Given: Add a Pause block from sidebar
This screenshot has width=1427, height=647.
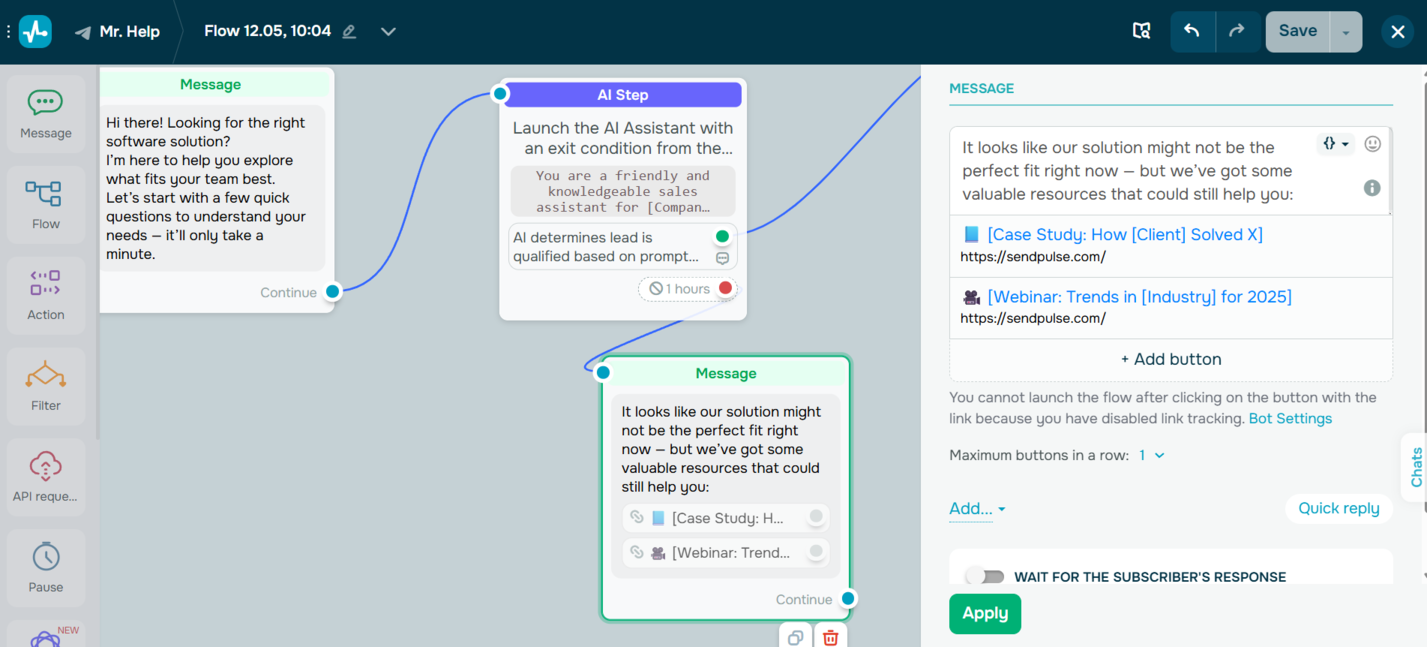Looking at the screenshot, I should [x=46, y=567].
